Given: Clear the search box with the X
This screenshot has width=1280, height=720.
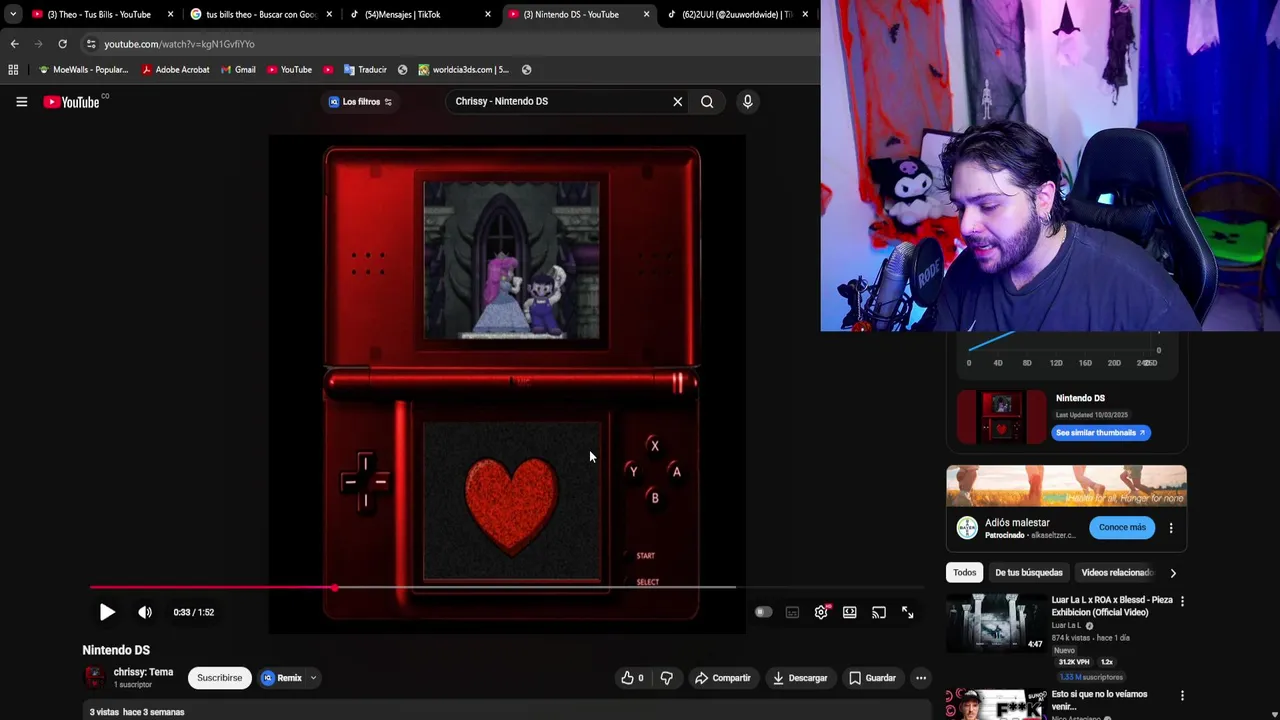Looking at the screenshot, I should 677,101.
